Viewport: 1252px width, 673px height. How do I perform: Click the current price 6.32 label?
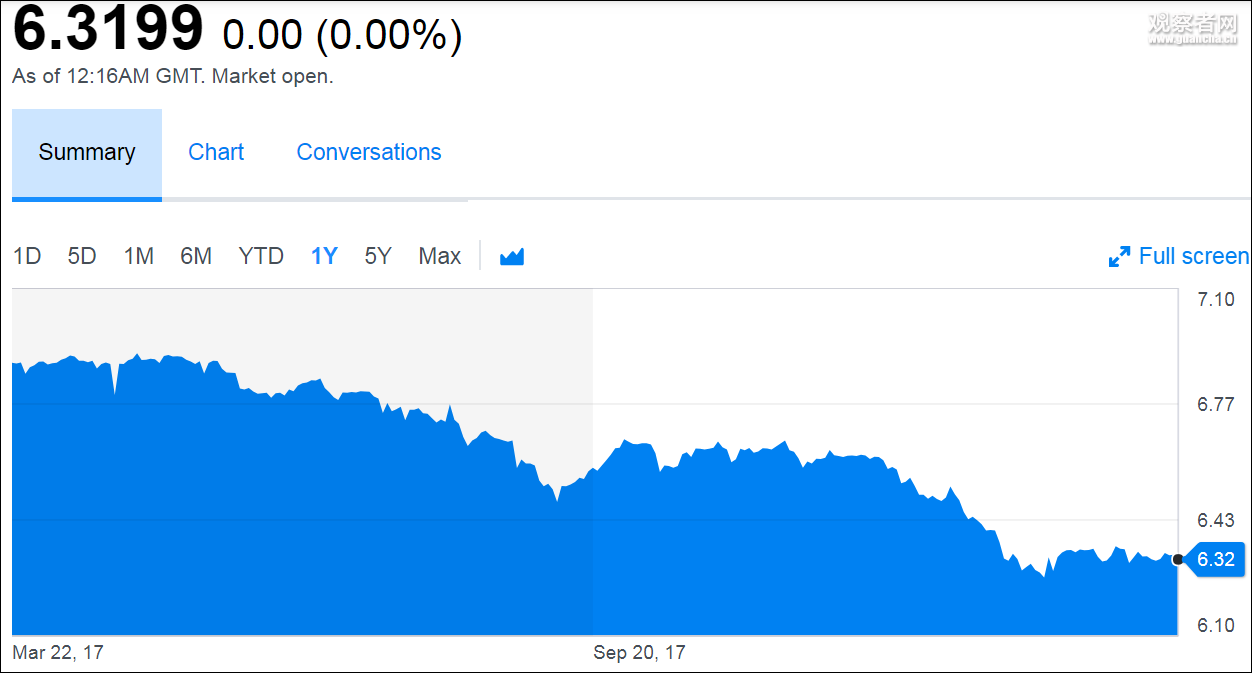[1215, 559]
